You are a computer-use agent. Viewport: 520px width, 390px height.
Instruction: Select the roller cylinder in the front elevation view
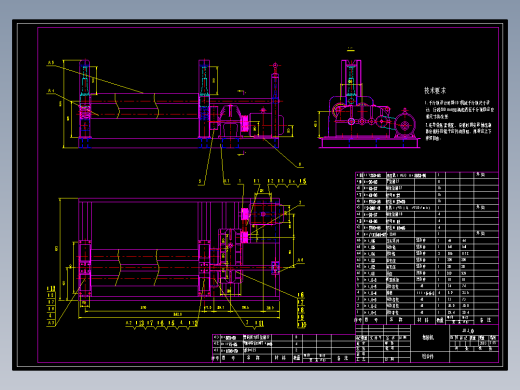tap(145, 106)
